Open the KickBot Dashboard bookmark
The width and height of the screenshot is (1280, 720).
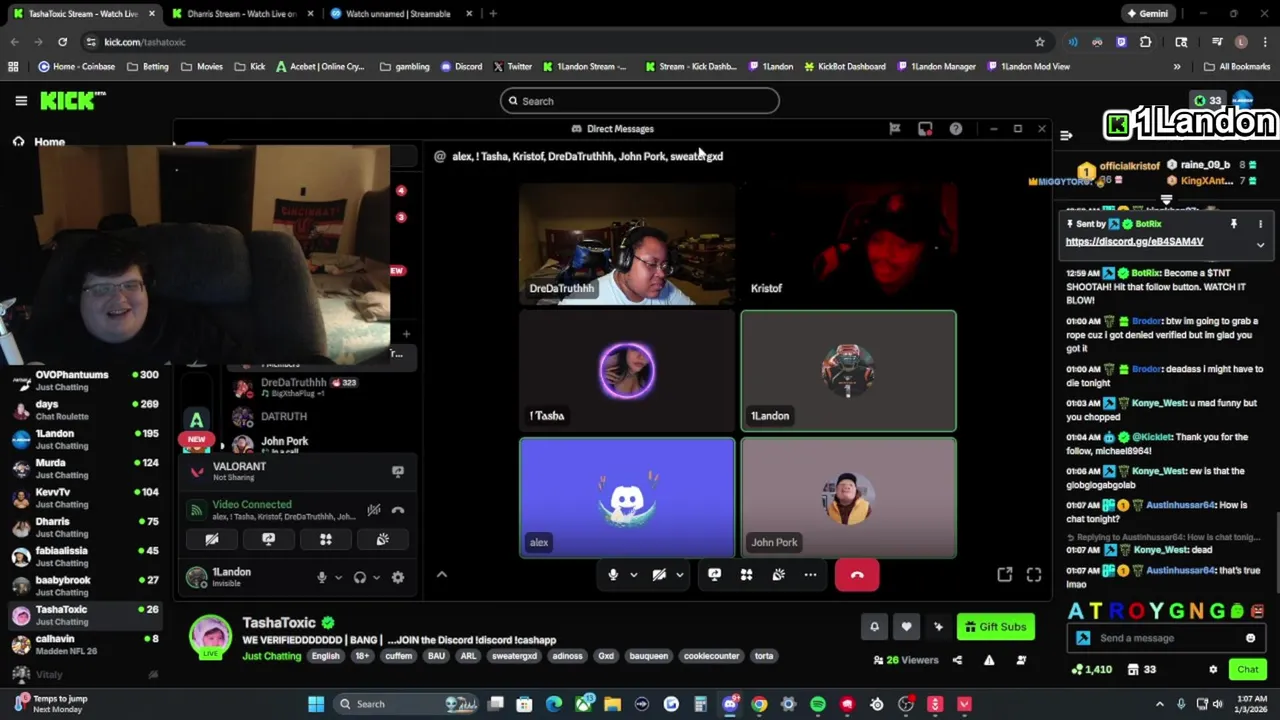point(844,67)
